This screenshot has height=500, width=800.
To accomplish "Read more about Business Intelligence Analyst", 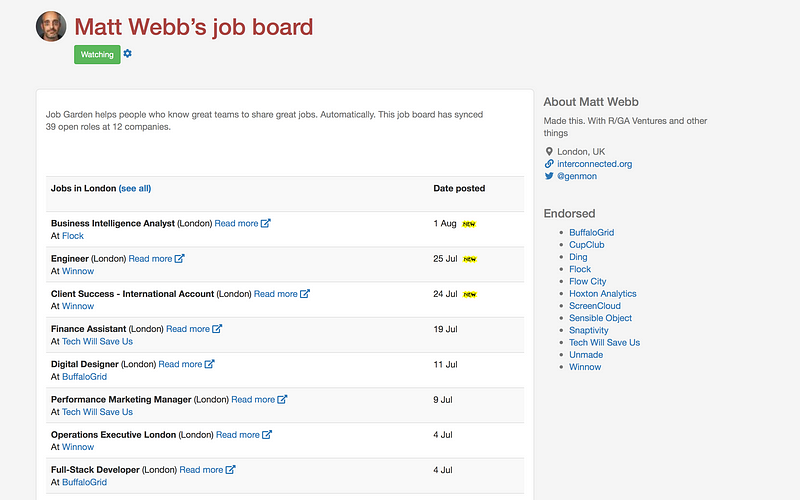I will click(236, 223).
